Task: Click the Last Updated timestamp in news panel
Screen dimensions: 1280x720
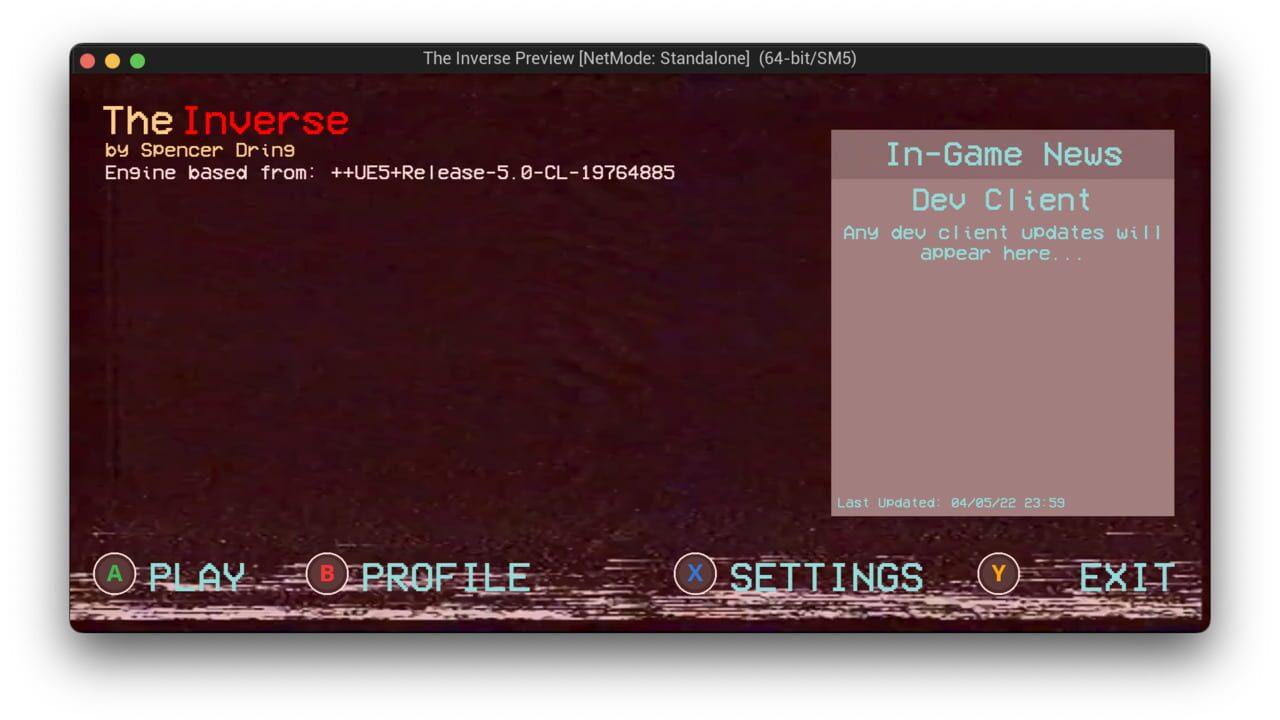Action: [951, 502]
